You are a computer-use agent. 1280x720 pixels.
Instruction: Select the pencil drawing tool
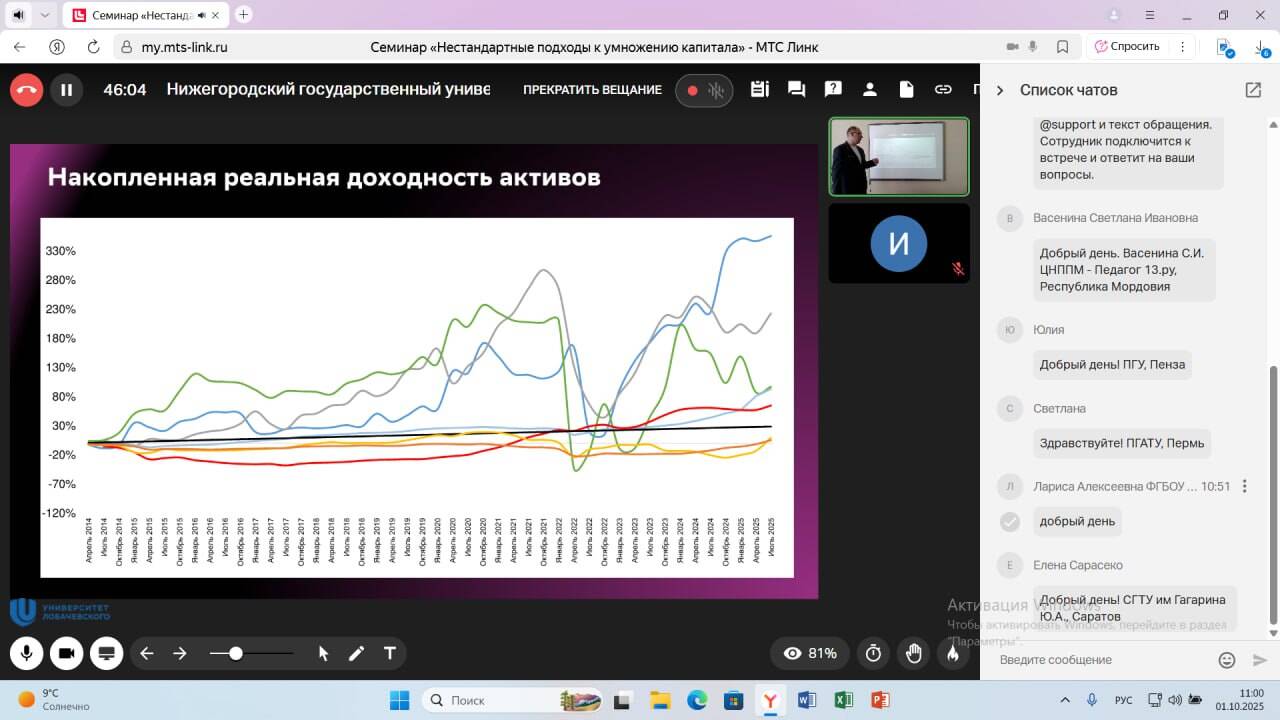click(356, 653)
